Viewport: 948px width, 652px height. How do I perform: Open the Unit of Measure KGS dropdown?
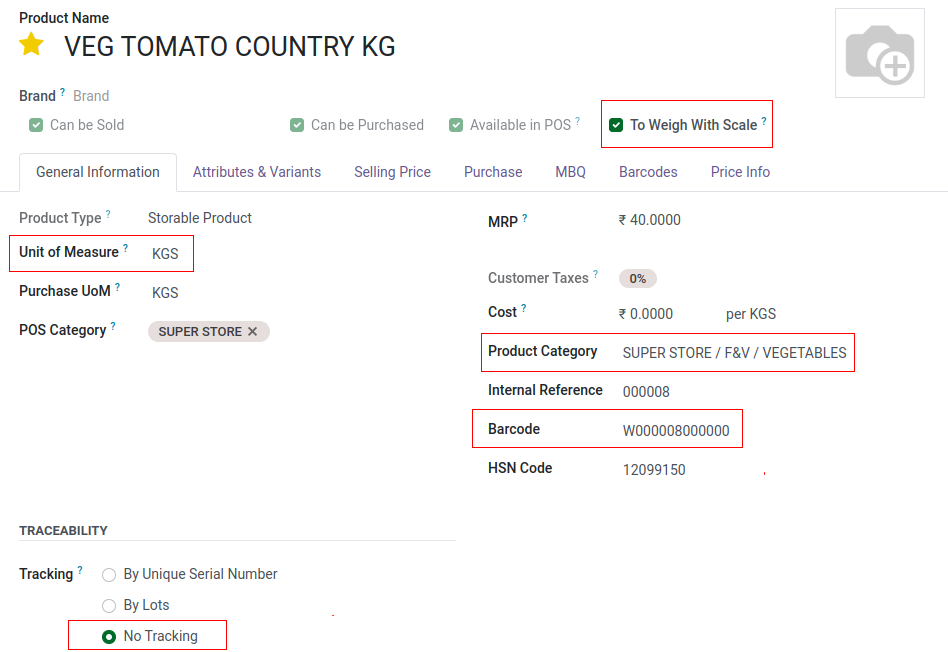click(x=165, y=254)
